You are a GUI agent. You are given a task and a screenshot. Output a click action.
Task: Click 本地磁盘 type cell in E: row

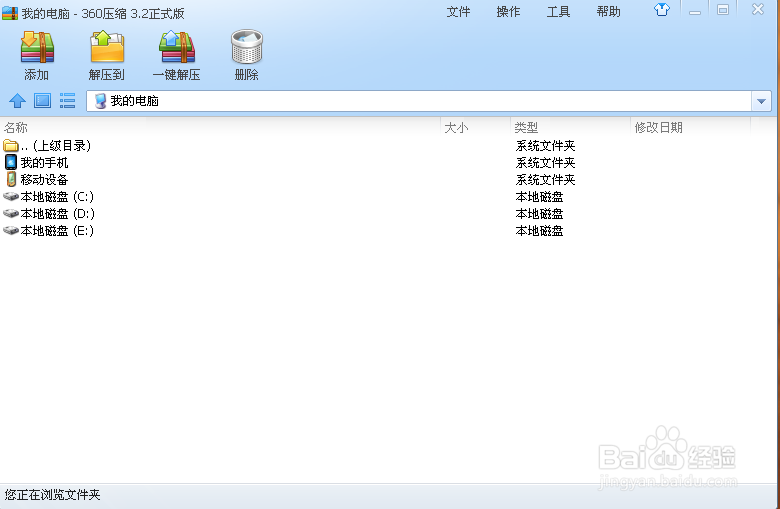tap(539, 231)
